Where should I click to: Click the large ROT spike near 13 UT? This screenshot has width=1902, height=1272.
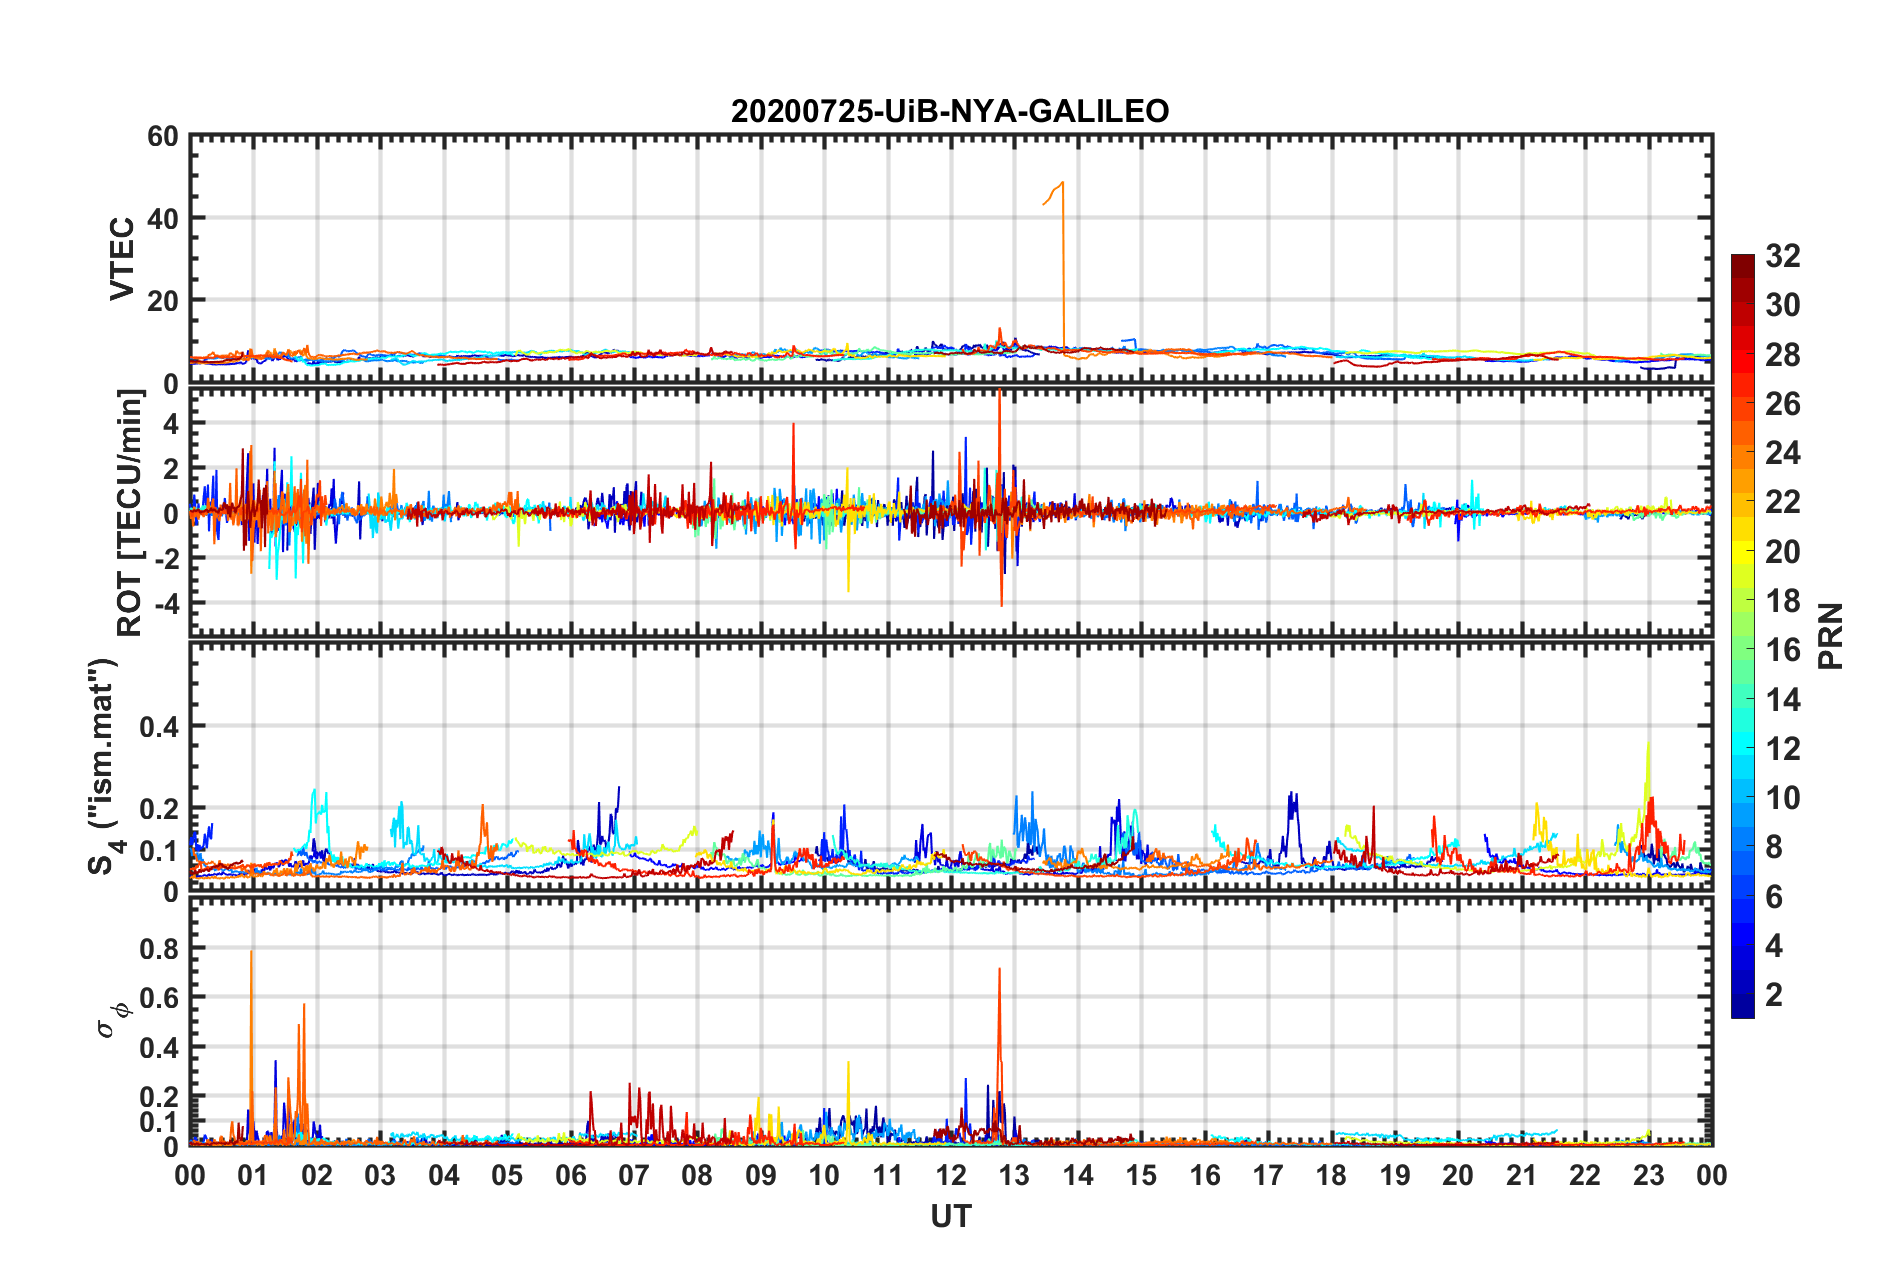pos(1000,497)
